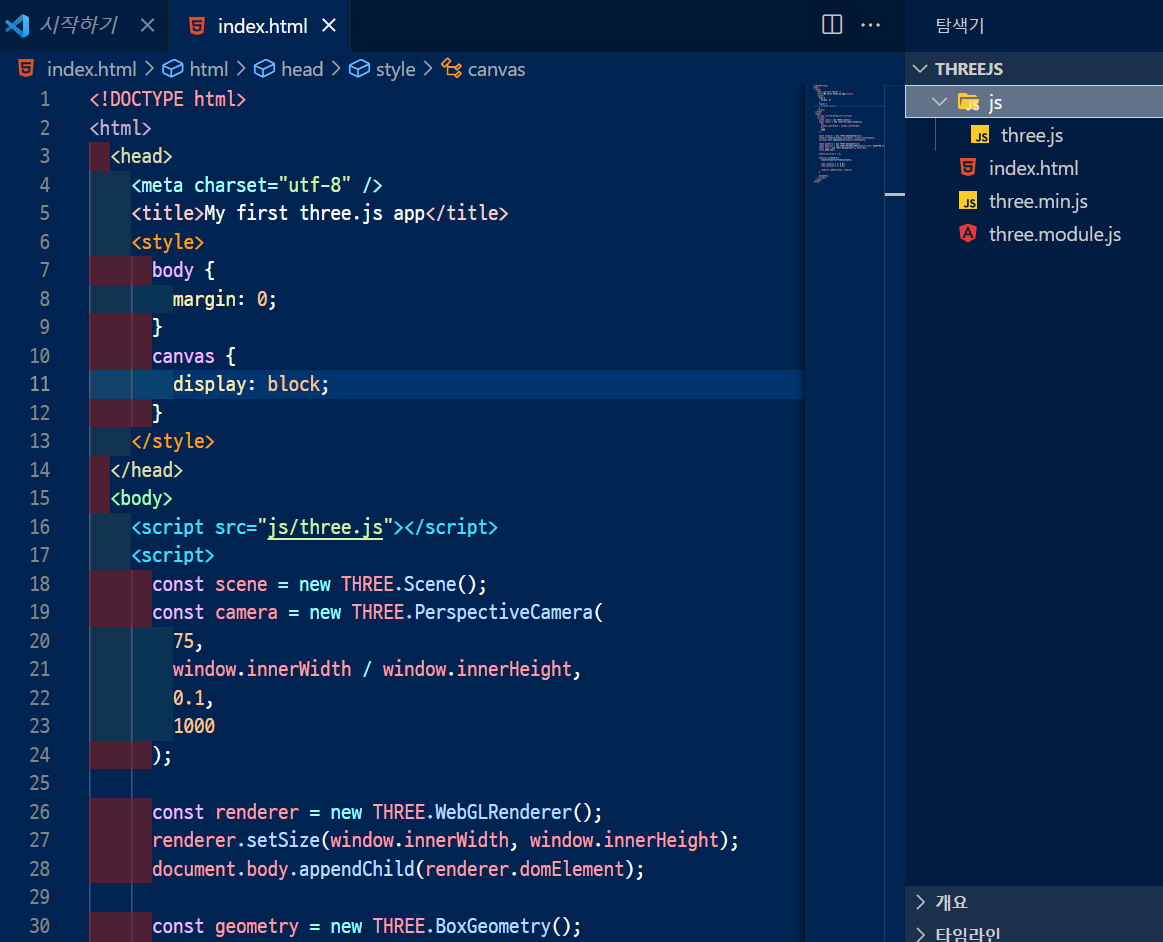Viewport: 1163px width, 942px height.
Task: Click the JS icon next to three.min.js
Action: [968, 201]
